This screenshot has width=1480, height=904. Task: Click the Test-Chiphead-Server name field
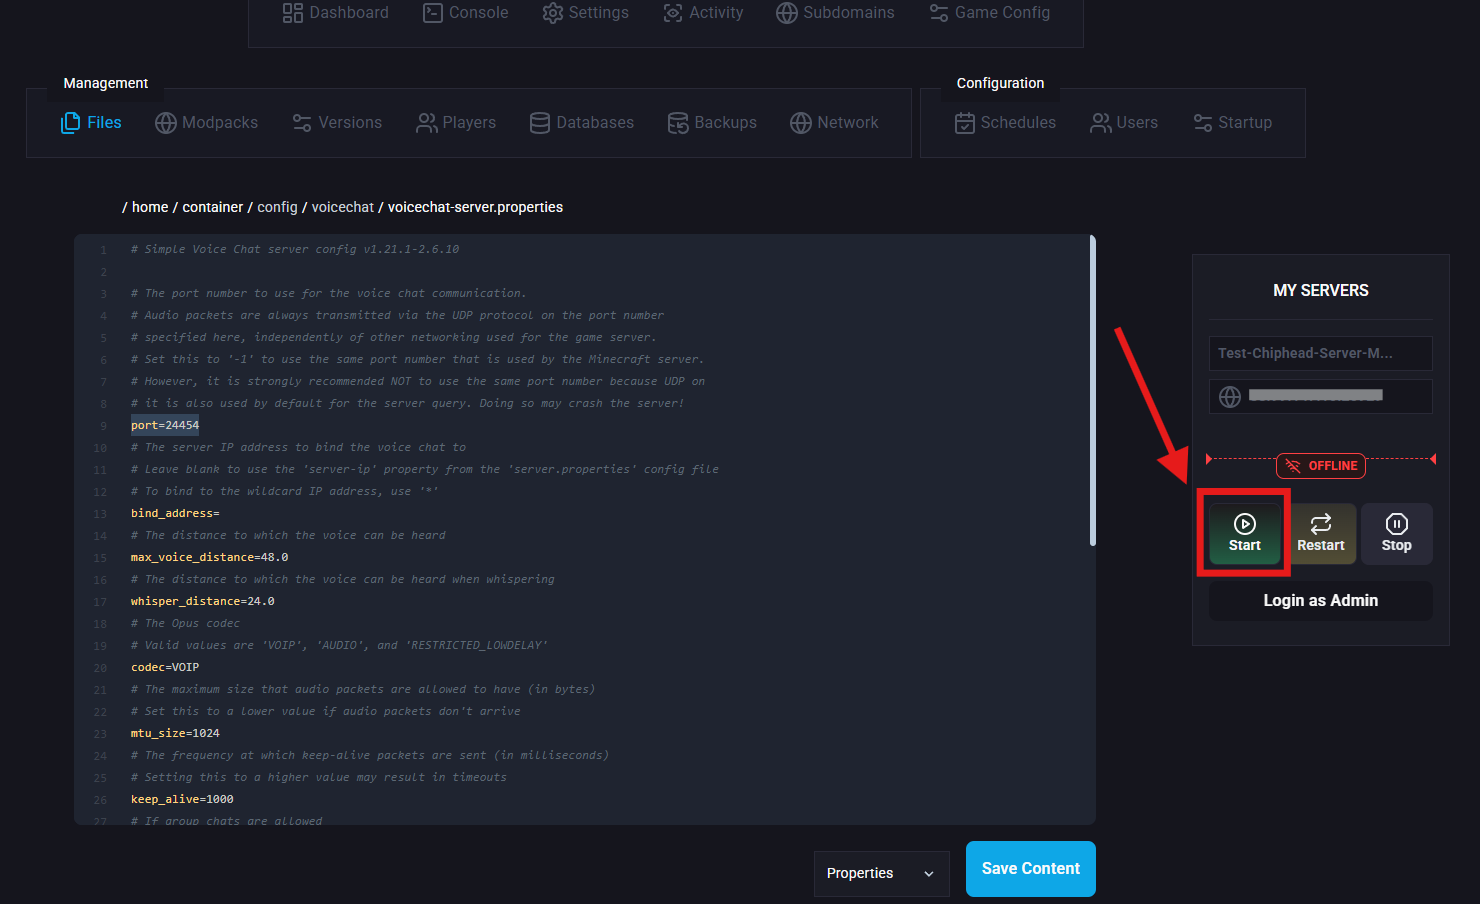click(x=1321, y=353)
